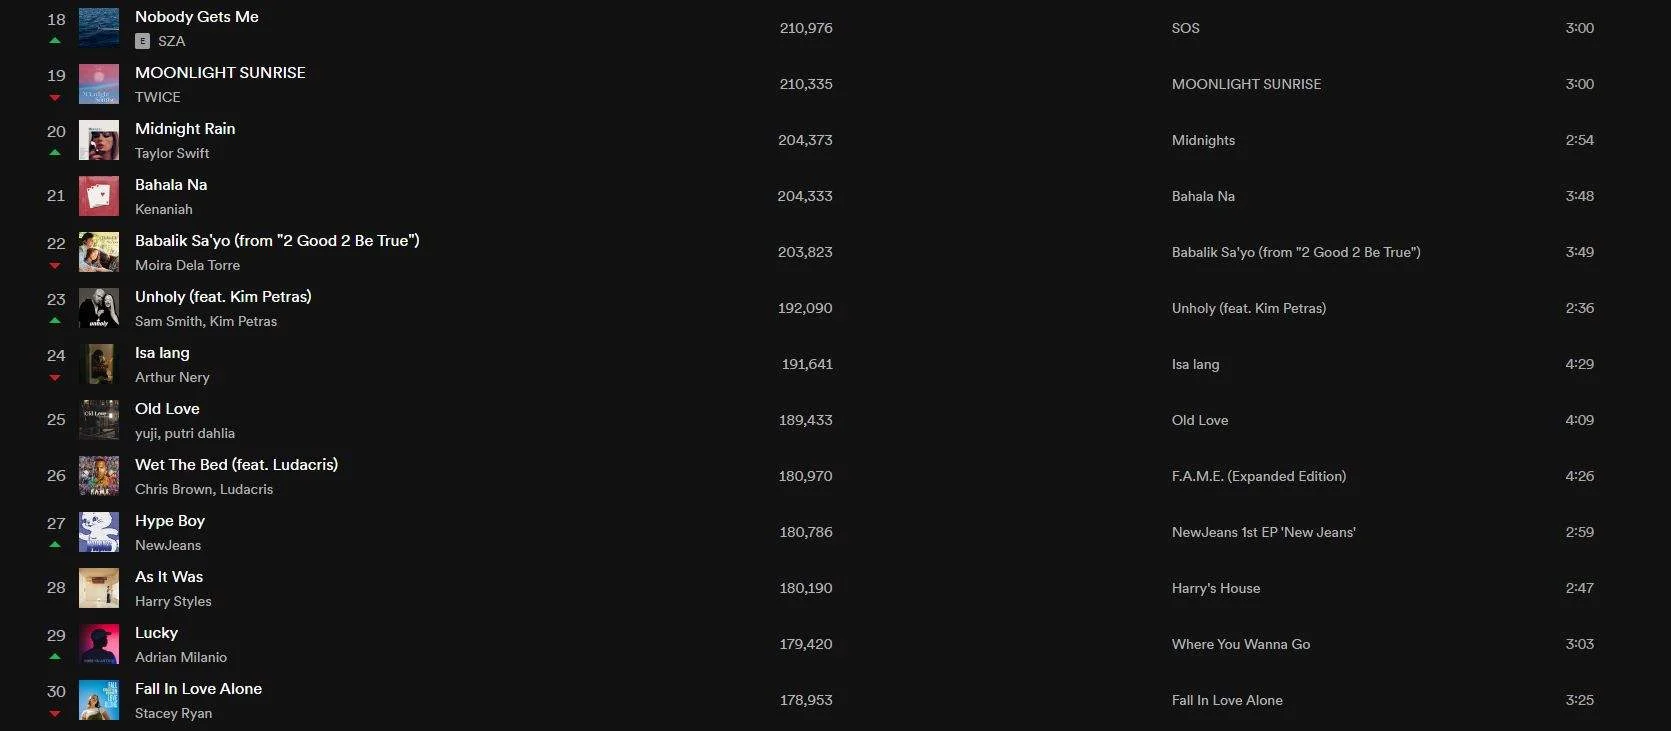
Task: Open the Midnights album link
Action: pyautogui.click(x=1203, y=140)
